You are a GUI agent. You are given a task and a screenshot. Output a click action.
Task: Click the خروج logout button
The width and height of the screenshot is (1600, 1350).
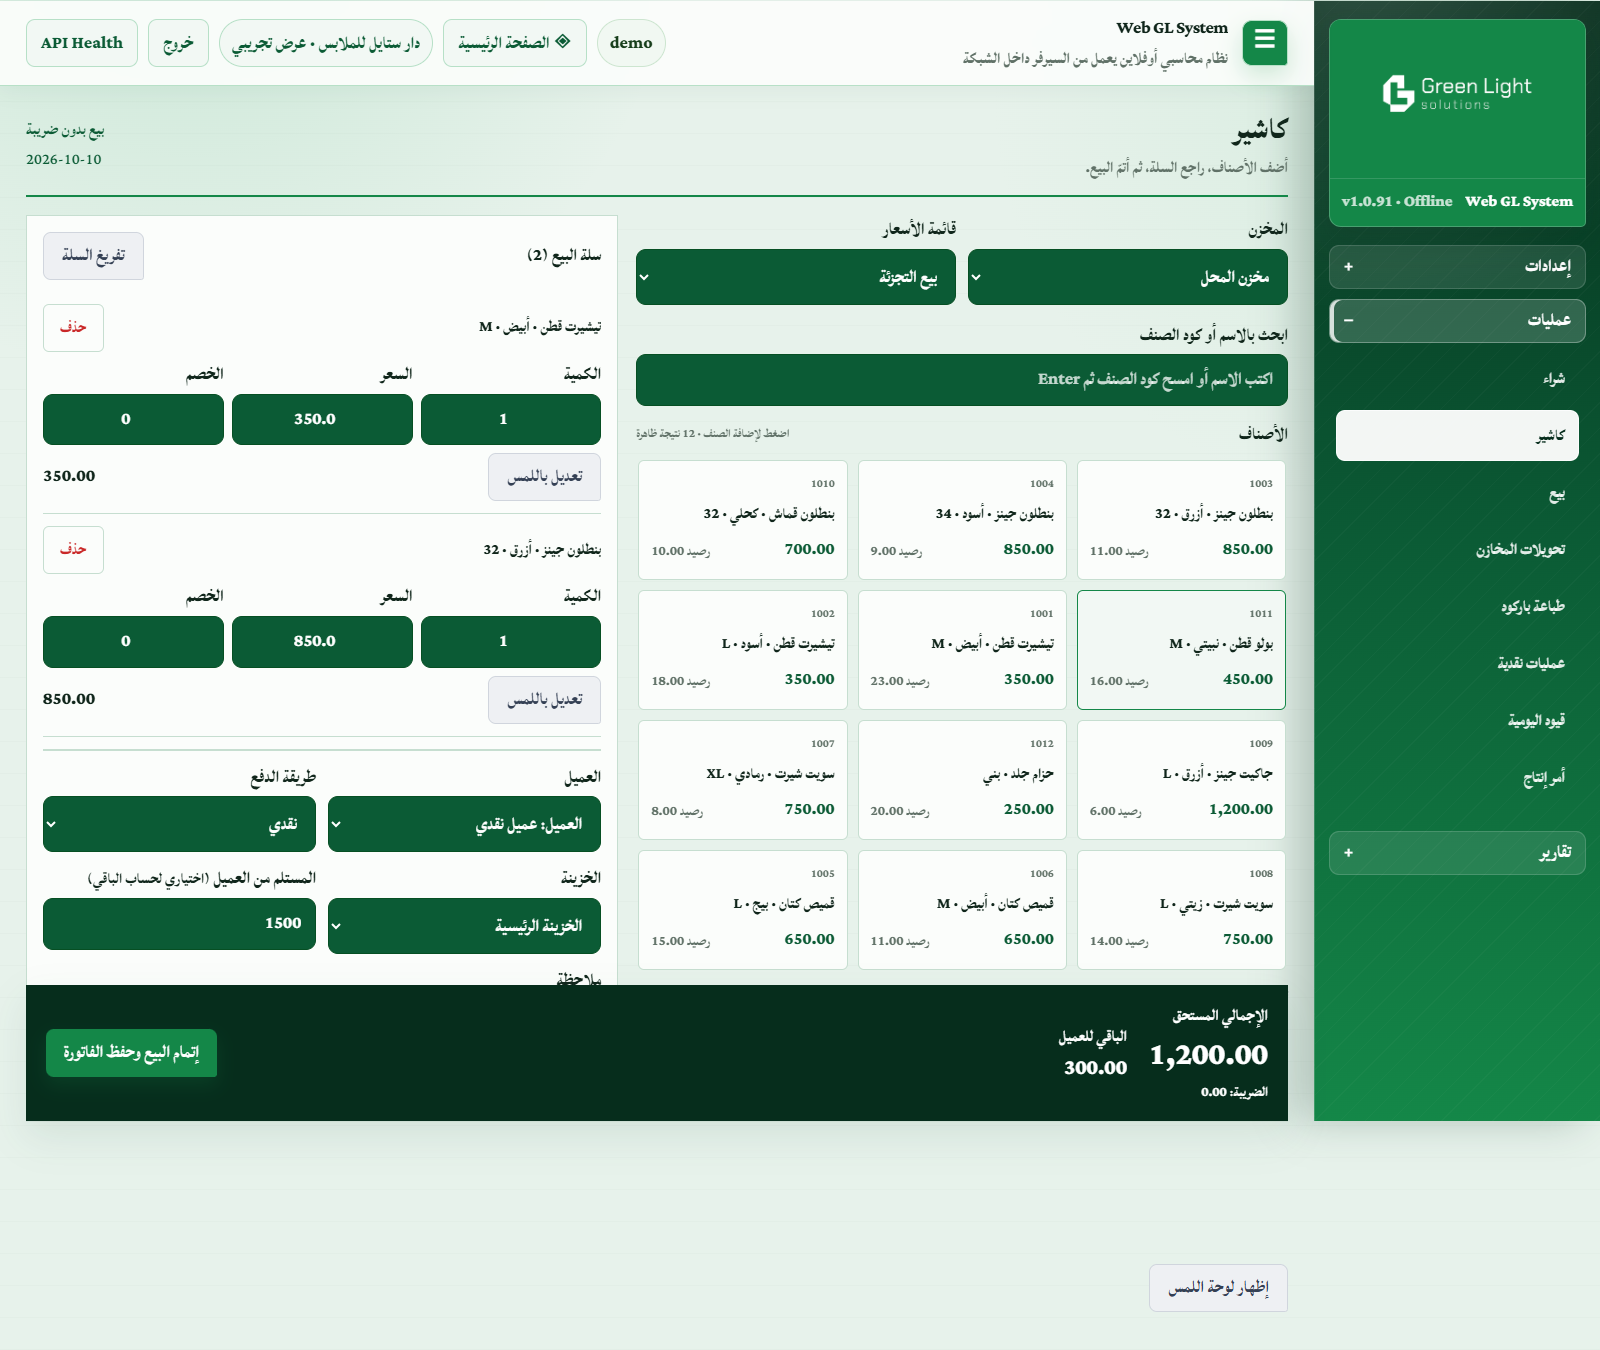click(178, 43)
